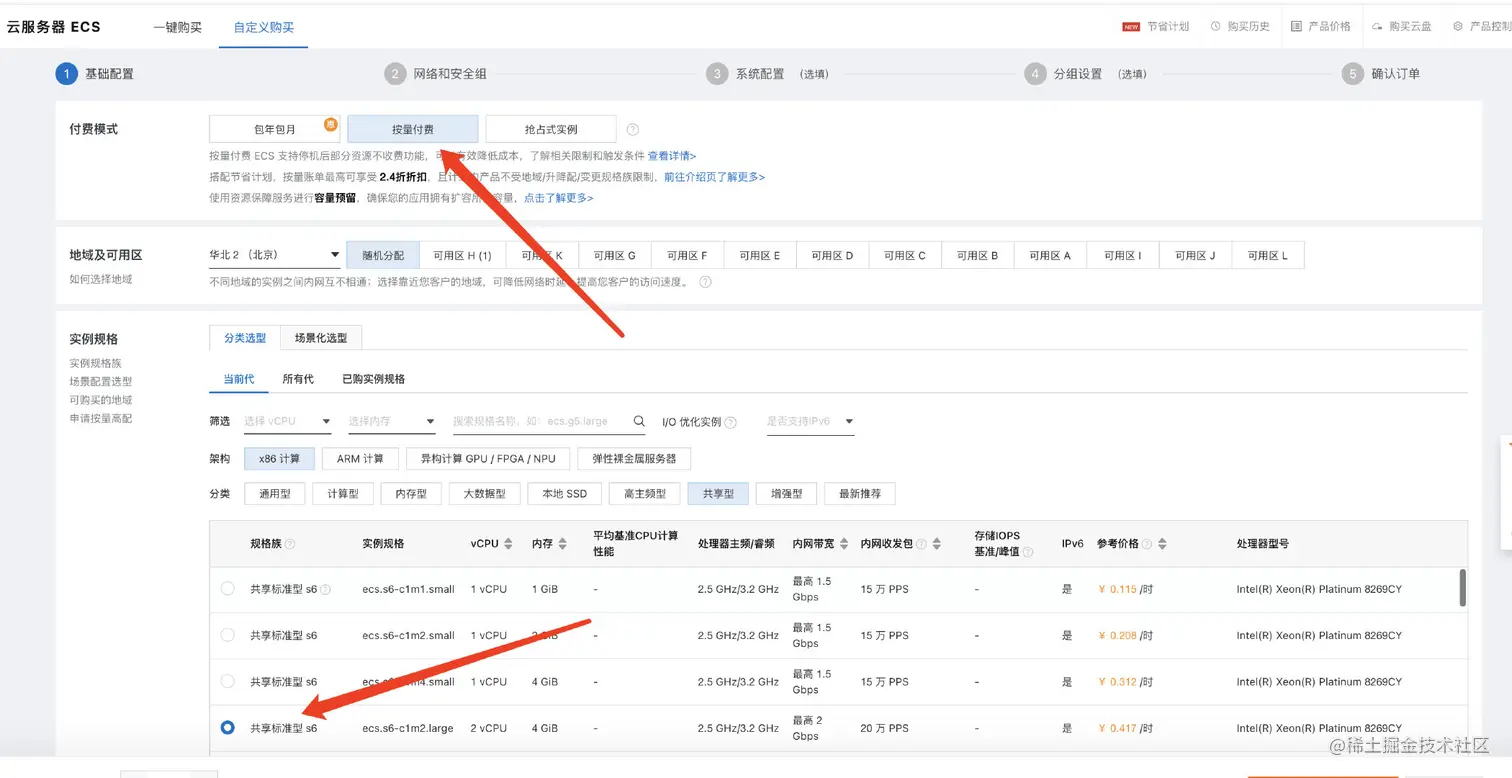Screen dimensions: 1512x778
Task: Switch to 场景化选型 tab
Action: pyautogui.click(x=321, y=338)
